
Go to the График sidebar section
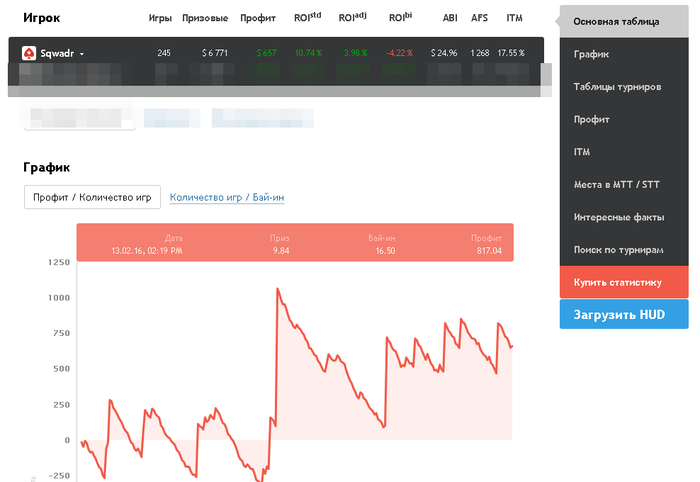click(x=624, y=54)
